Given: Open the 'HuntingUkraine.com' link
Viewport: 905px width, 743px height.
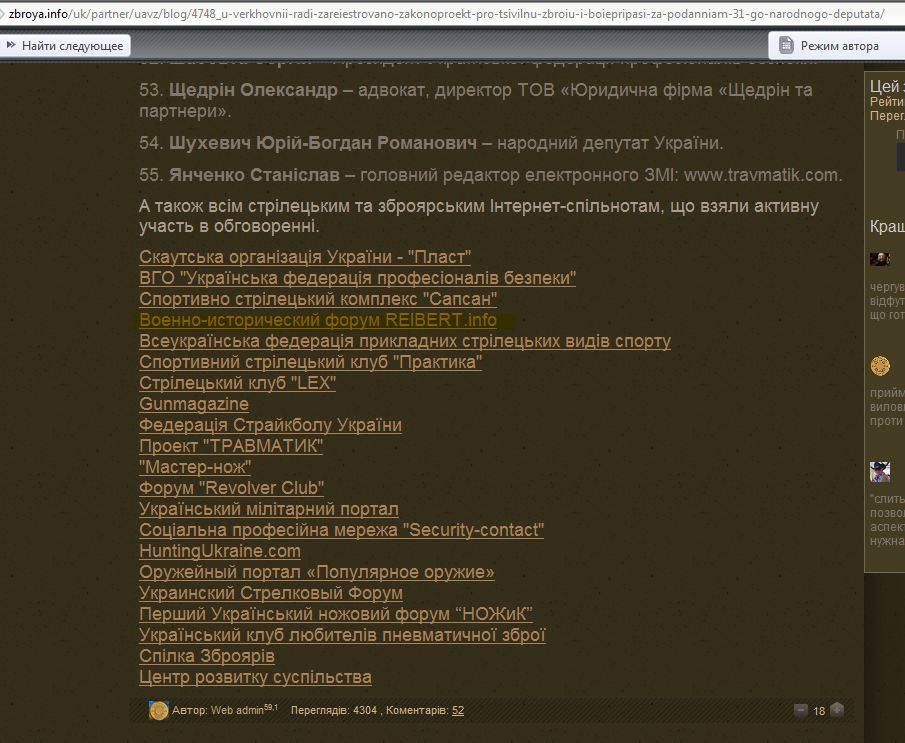Looking at the screenshot, I should (220, 551).
